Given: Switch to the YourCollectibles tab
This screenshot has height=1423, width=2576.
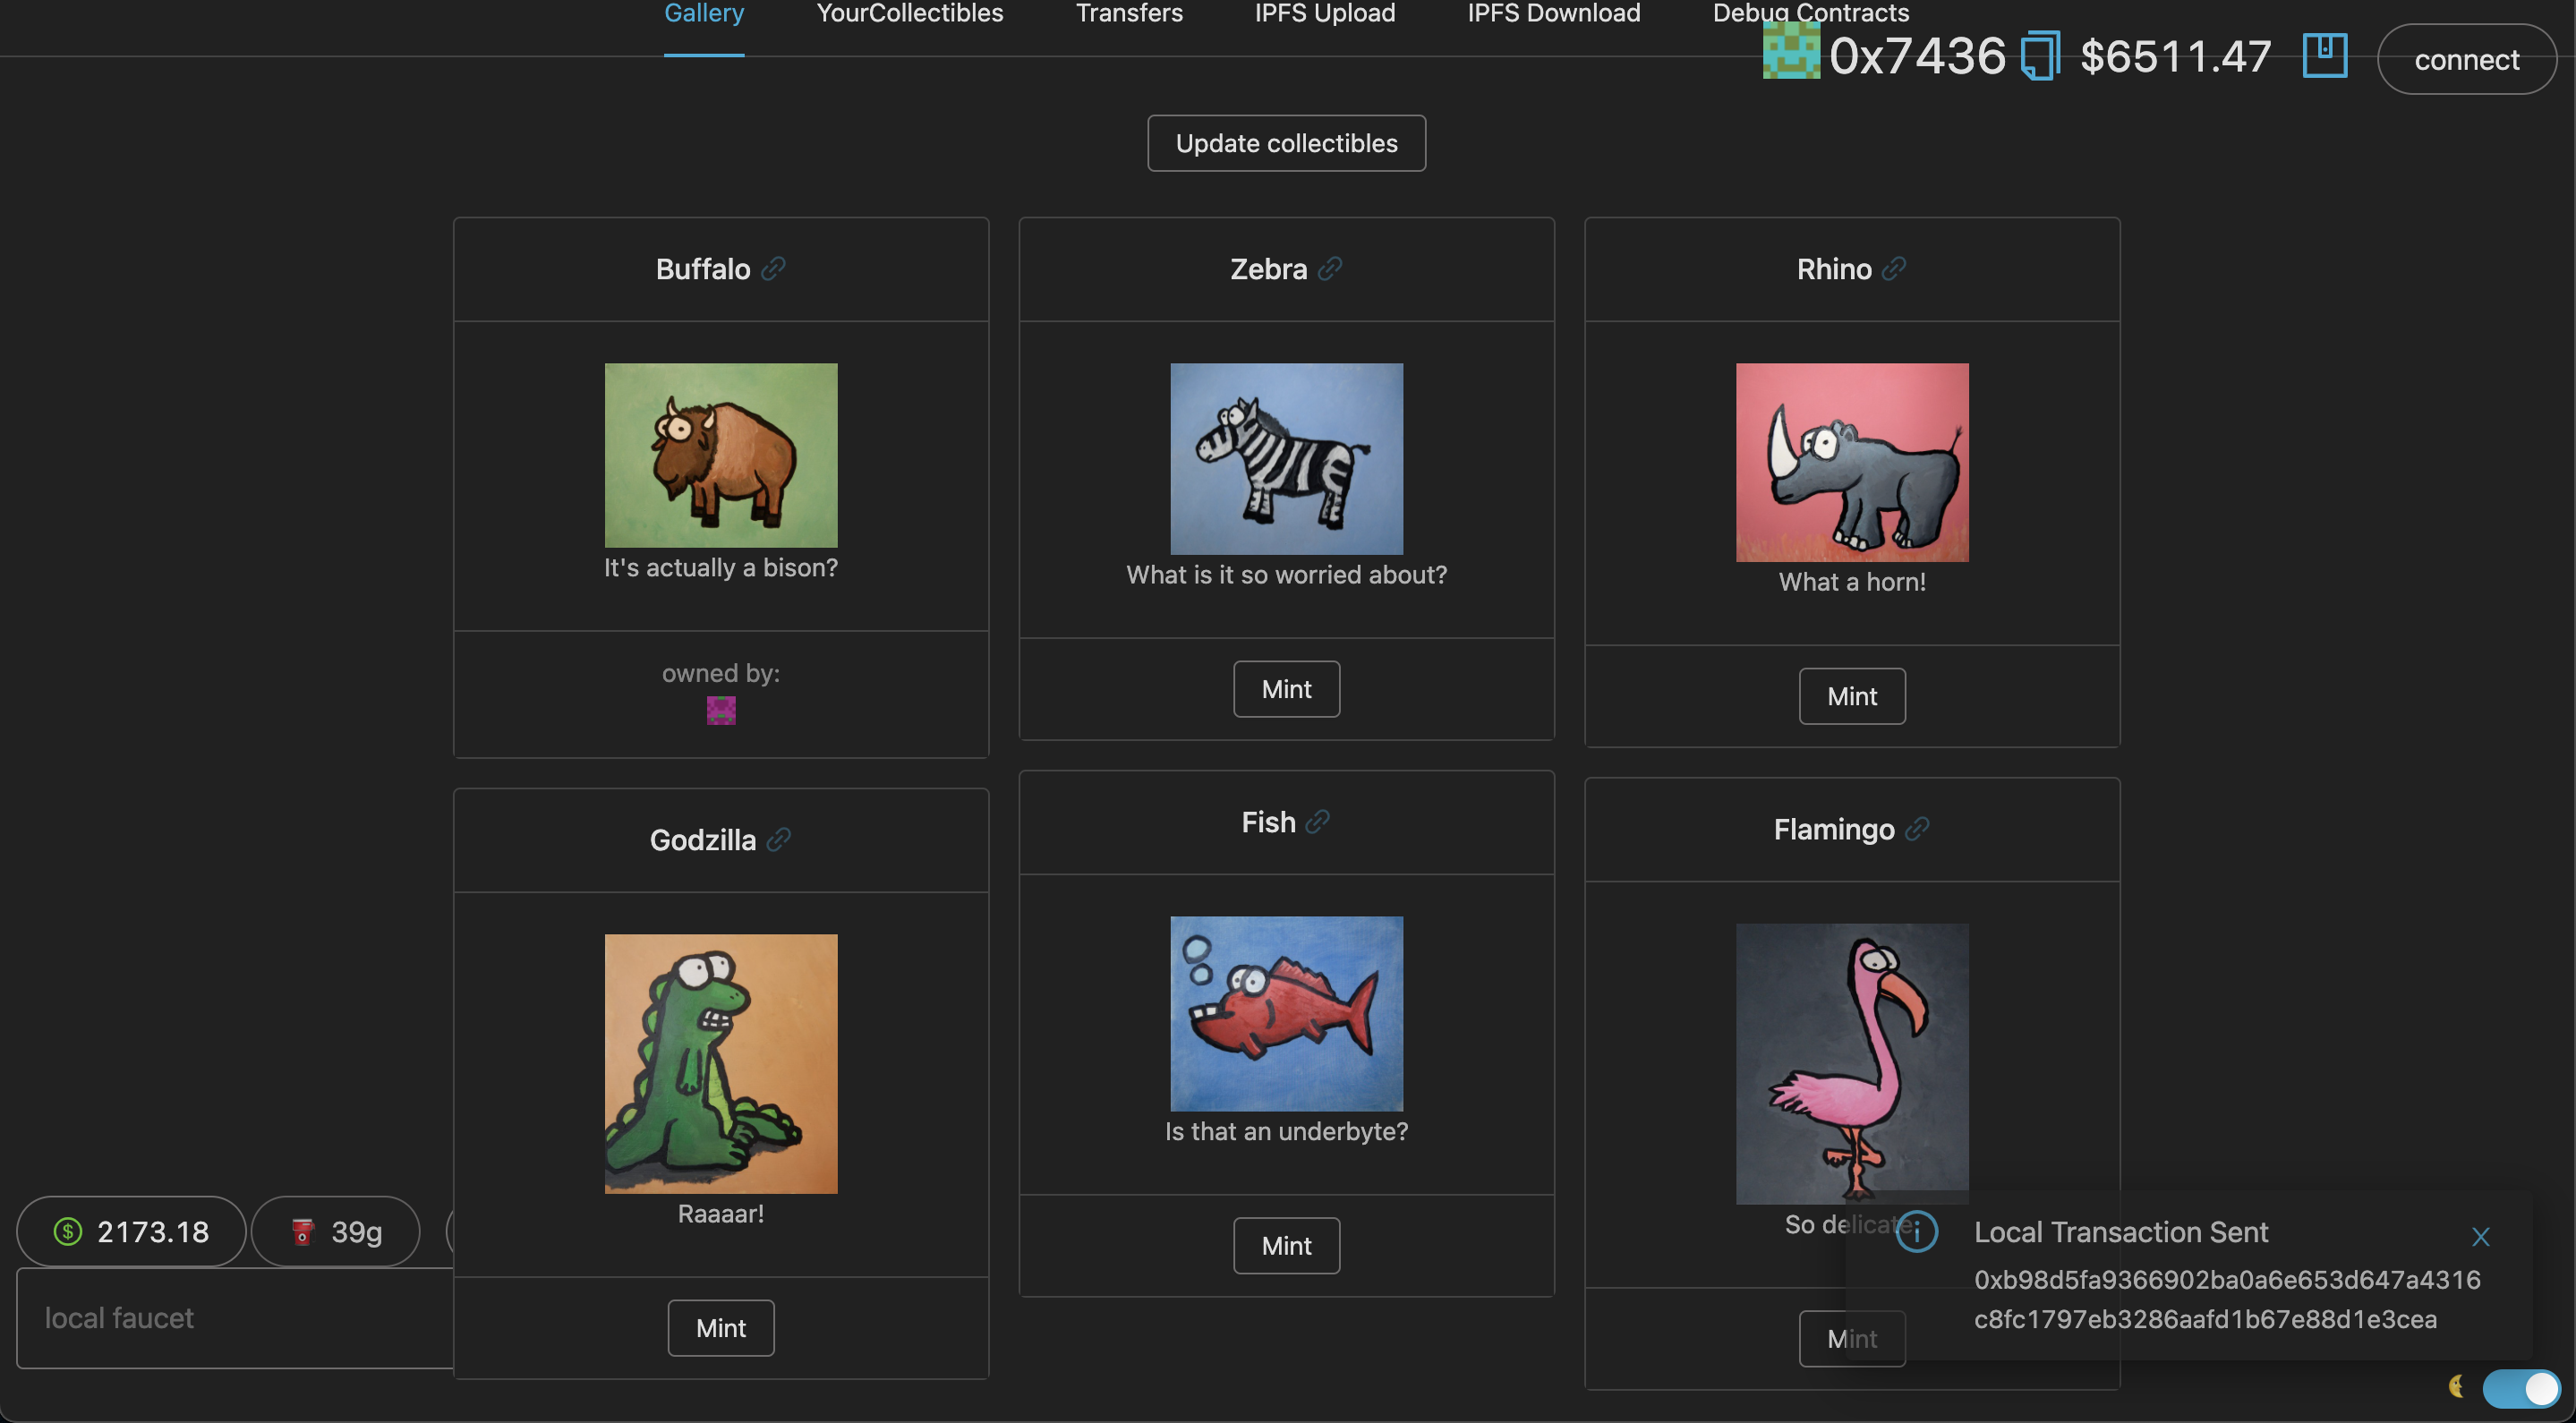Looking at the screenshot, I should click(909, 14).
